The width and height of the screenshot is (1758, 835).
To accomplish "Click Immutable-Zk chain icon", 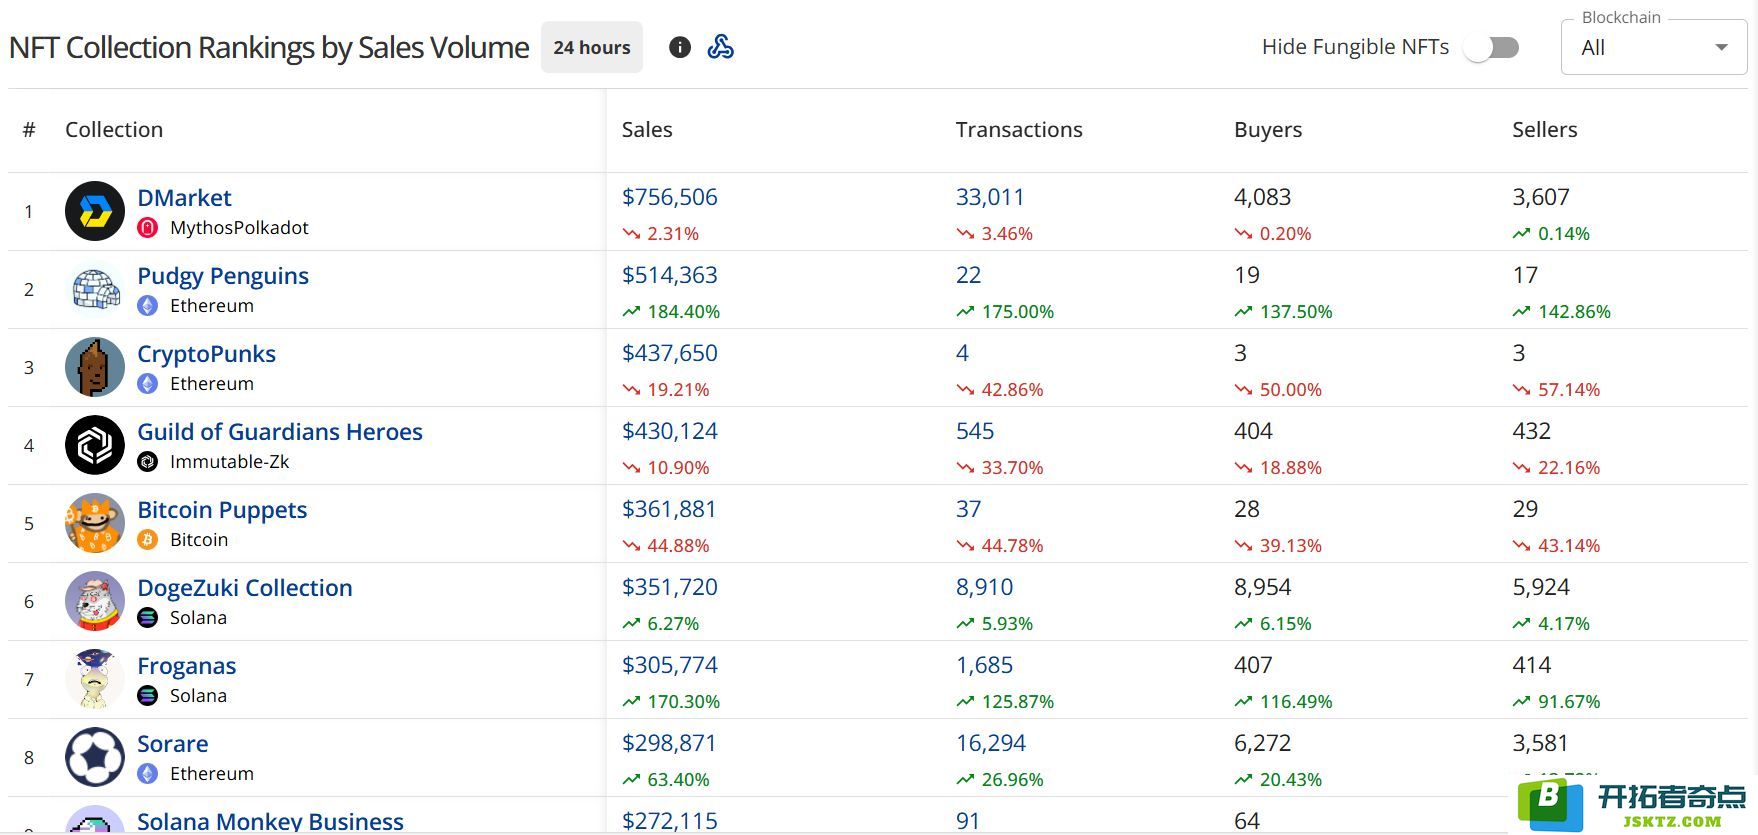I will (148, 462).
